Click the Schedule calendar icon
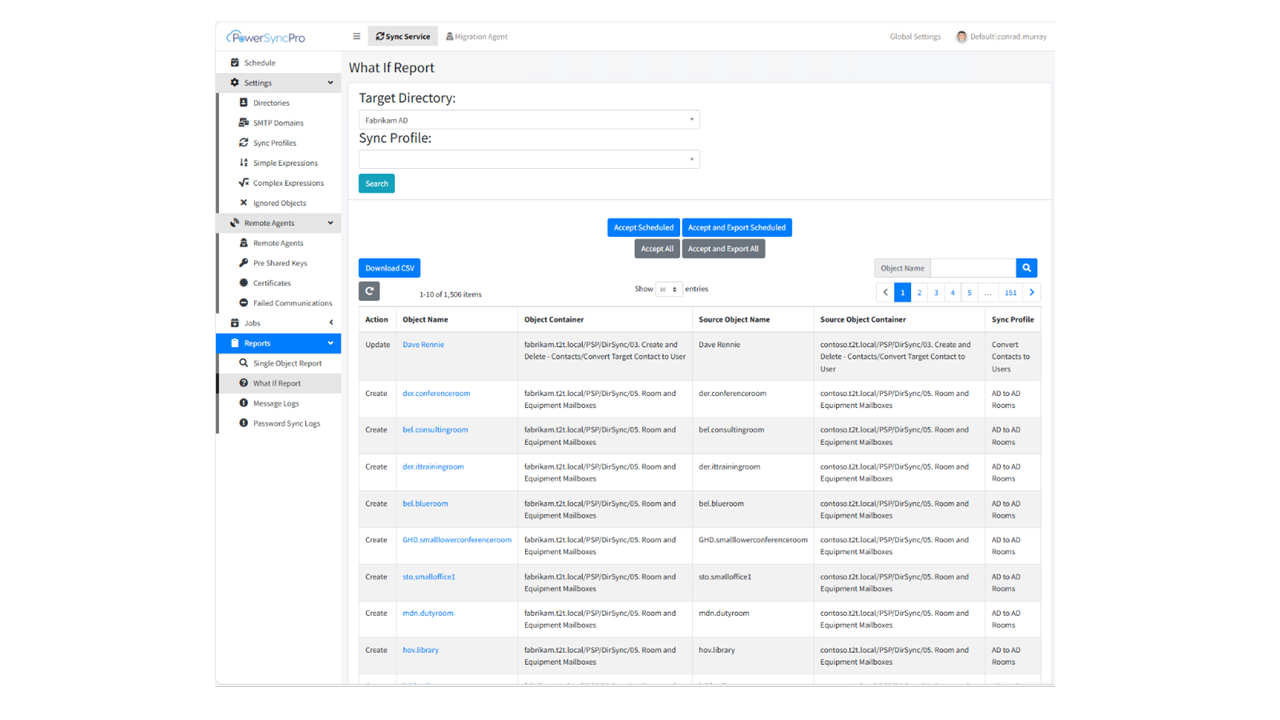The width and height of the screenshot is (1280, 720). pyautogui.click(x=235, y=63)
